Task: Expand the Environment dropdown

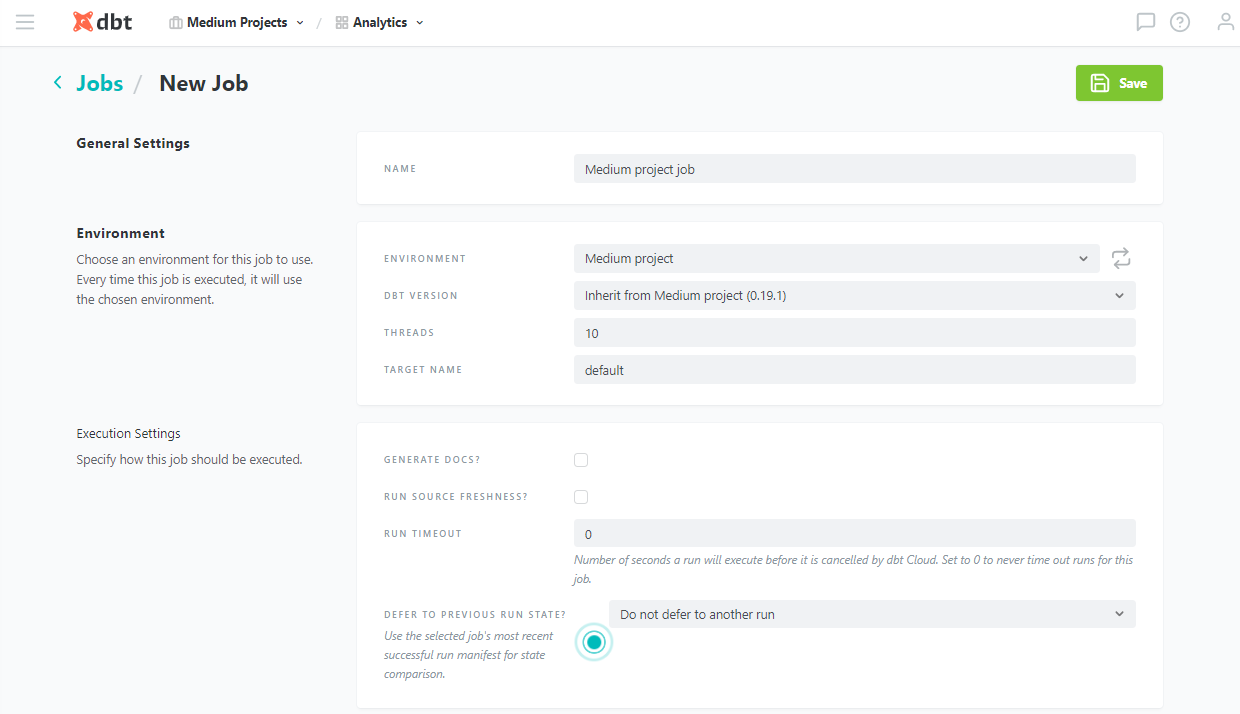Action: pyautogui.click(x=836, y=259)
